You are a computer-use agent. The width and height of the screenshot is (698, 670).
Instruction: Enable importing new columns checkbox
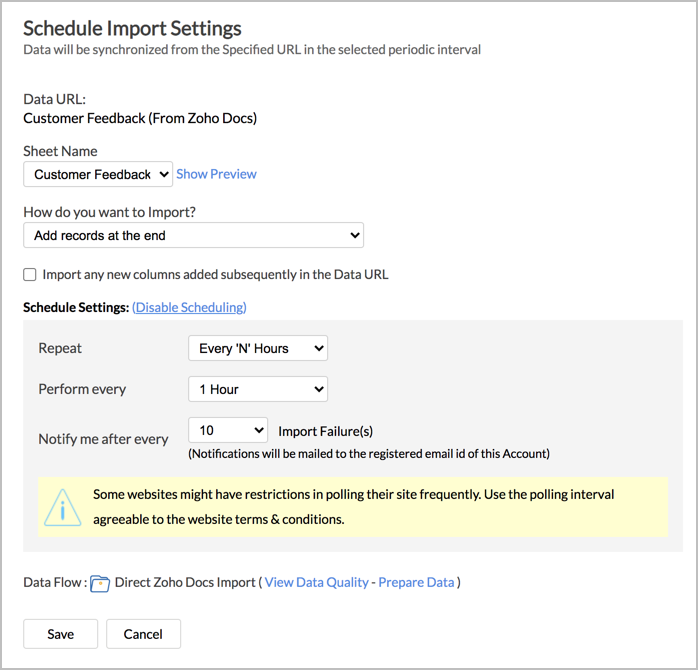[30, 275]
